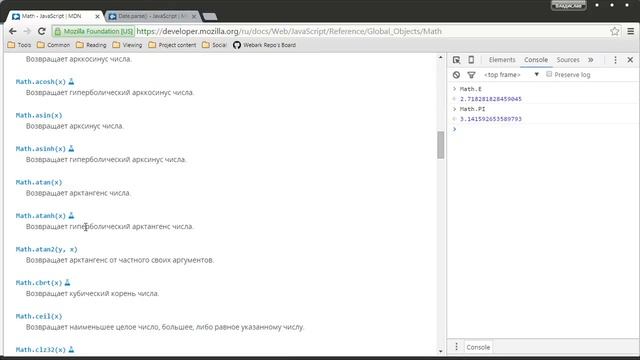This screenshot has width=640, height=360.
Task: Click experimental flask icon next to Math.cbrt
Action: coord(68,282)
